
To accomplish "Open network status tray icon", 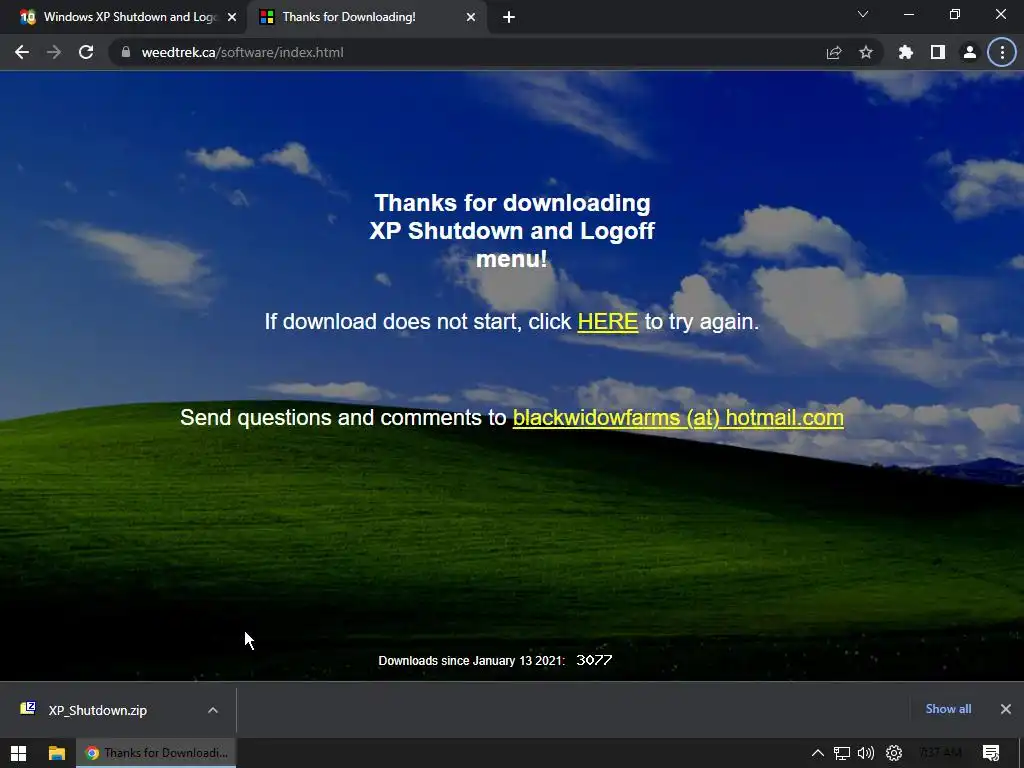I will tap(842, 753).
